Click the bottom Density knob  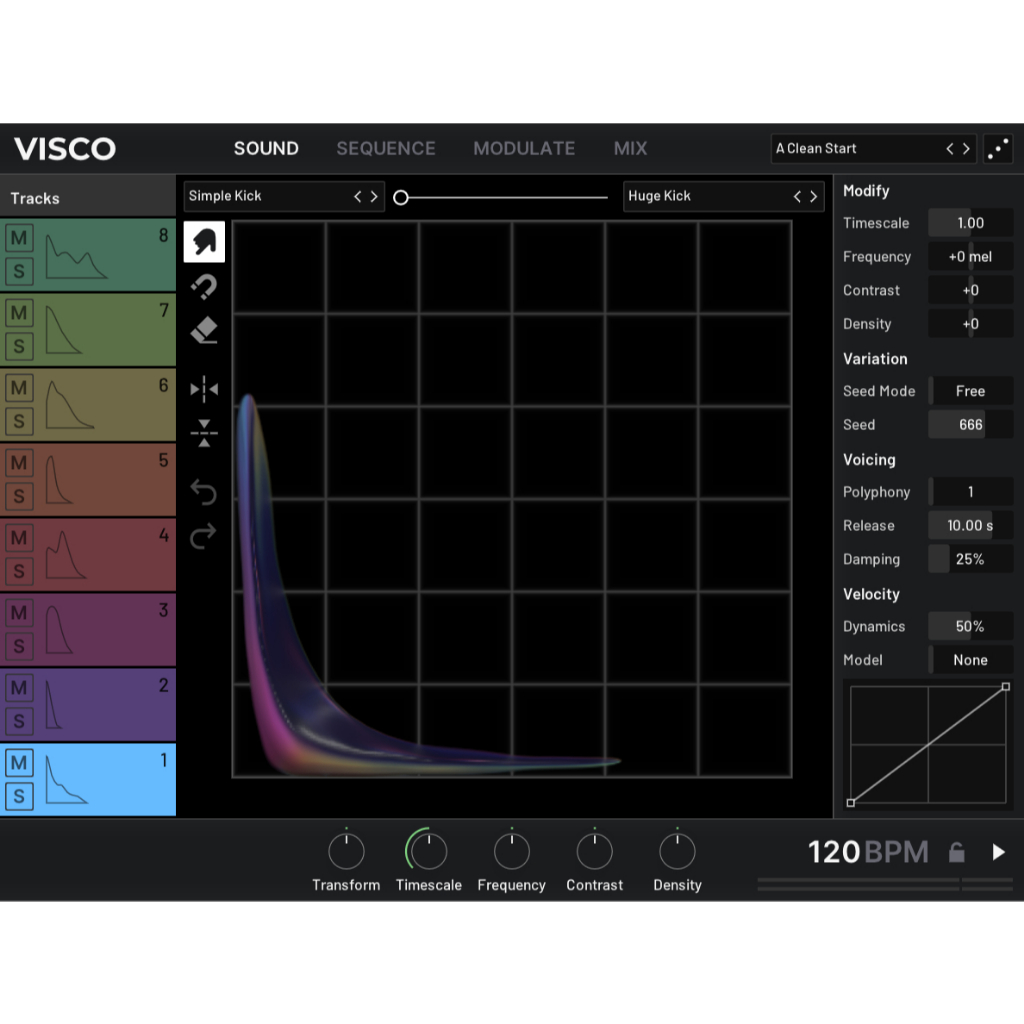[x=677, y=852]
